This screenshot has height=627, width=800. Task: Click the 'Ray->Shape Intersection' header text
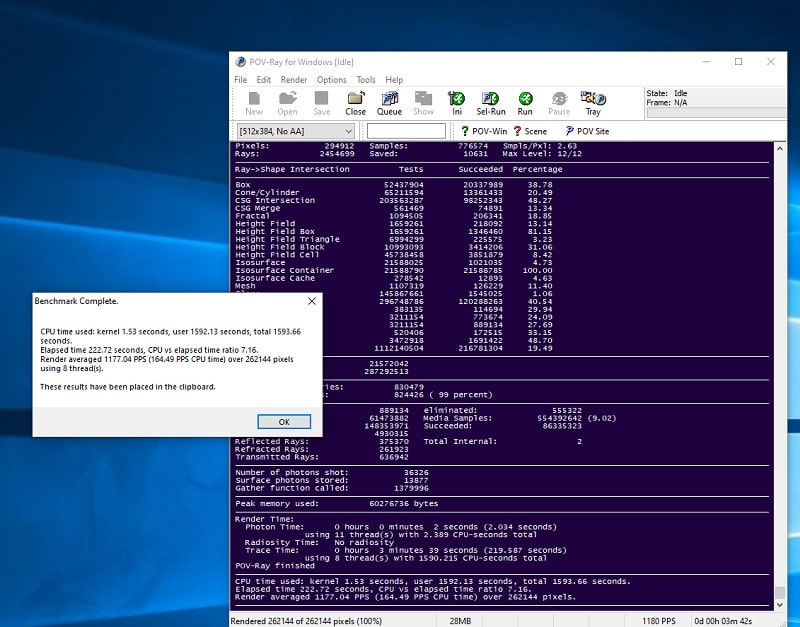(292, 169)
